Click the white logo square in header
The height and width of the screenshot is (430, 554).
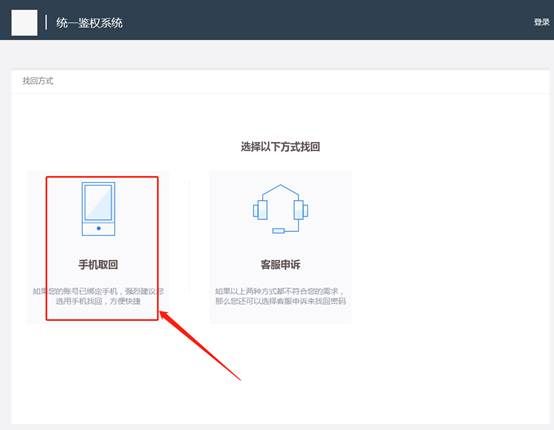pyautogui.click(x=24, y=23)
